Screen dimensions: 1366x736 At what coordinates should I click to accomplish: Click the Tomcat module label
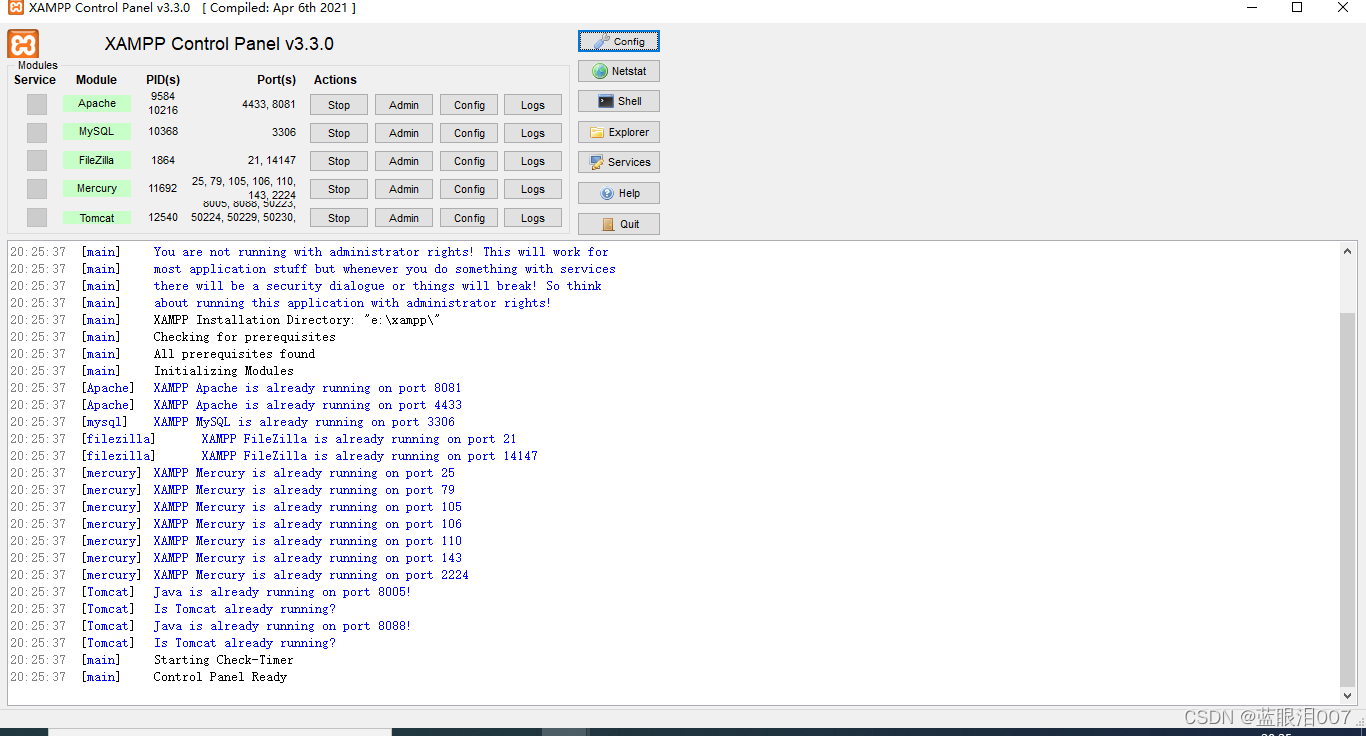point(97,218)
